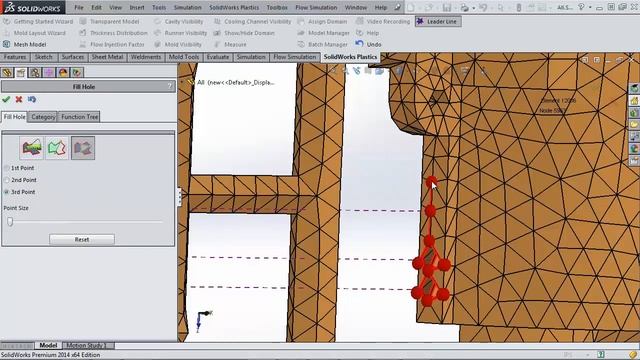This screenshot has width=640, height=360.
Task: Select the Motion Study 1 tab
Action: click(x=87, y=345)
